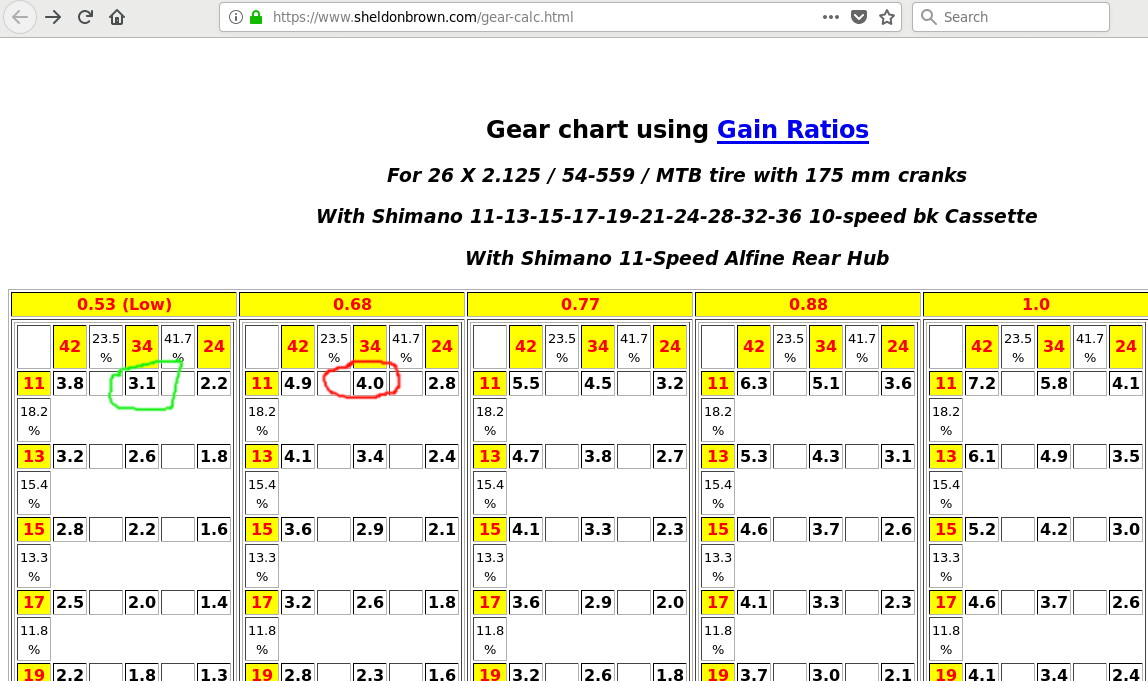Open the Gain Ratios link
1148x681 pixels.
pyautogui.click(x=792, y=129)
